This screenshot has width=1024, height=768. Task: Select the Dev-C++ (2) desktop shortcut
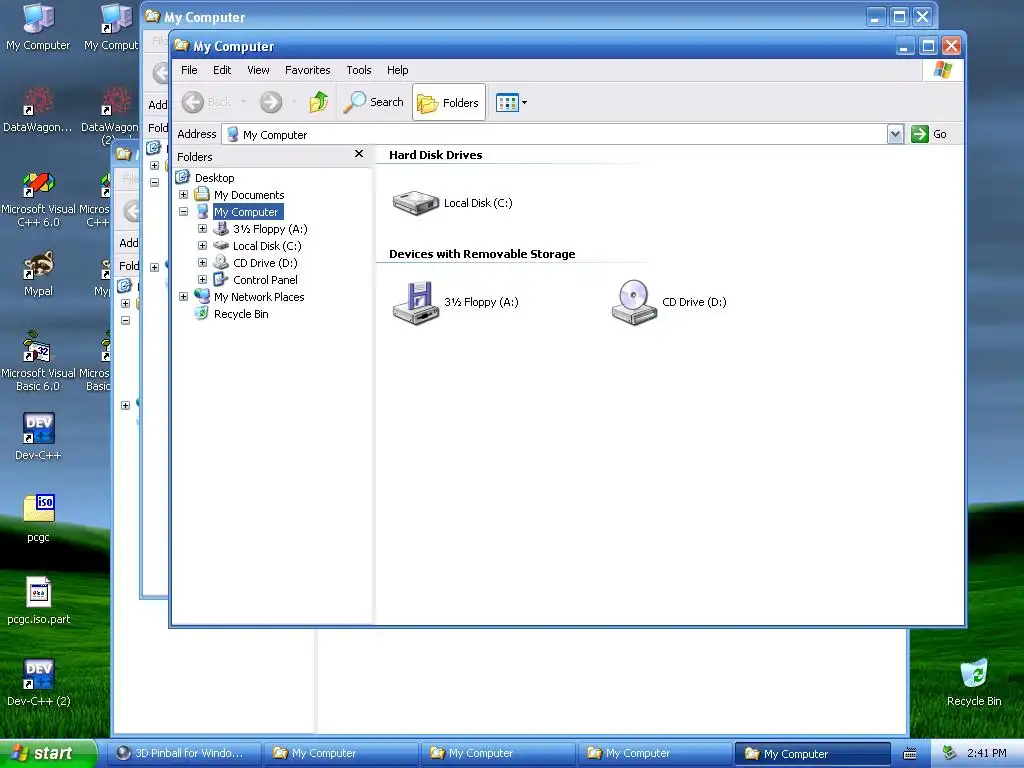pos(38,682)
